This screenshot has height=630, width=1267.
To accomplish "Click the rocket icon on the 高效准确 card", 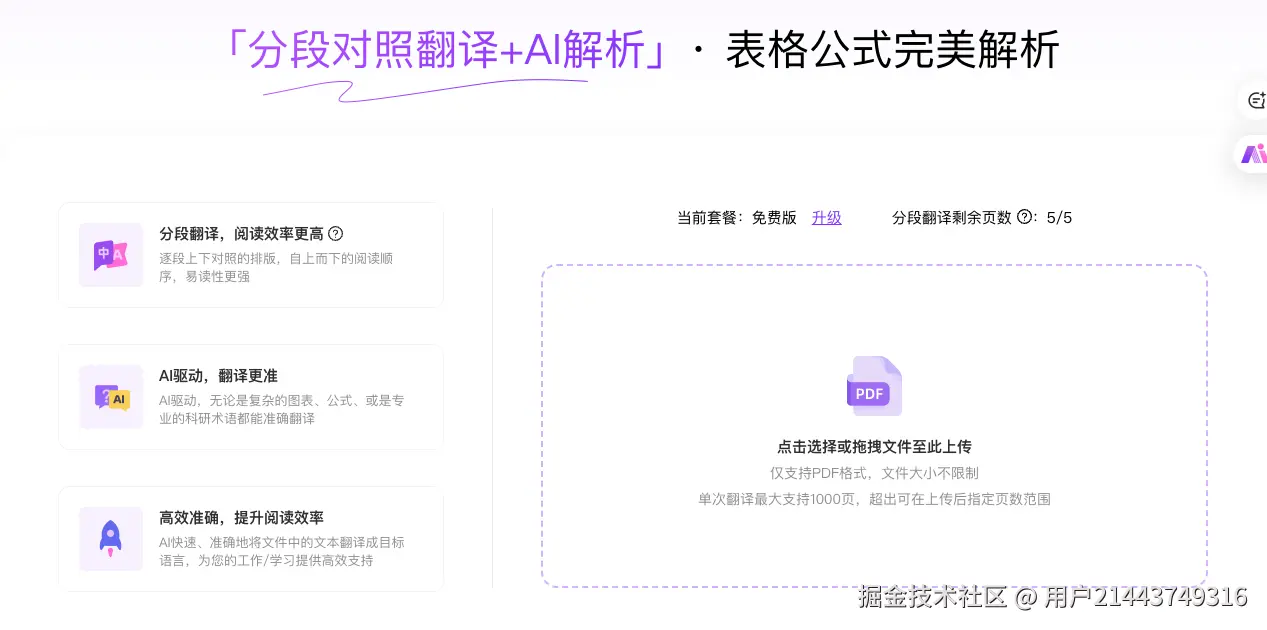I will coord(110,539).
